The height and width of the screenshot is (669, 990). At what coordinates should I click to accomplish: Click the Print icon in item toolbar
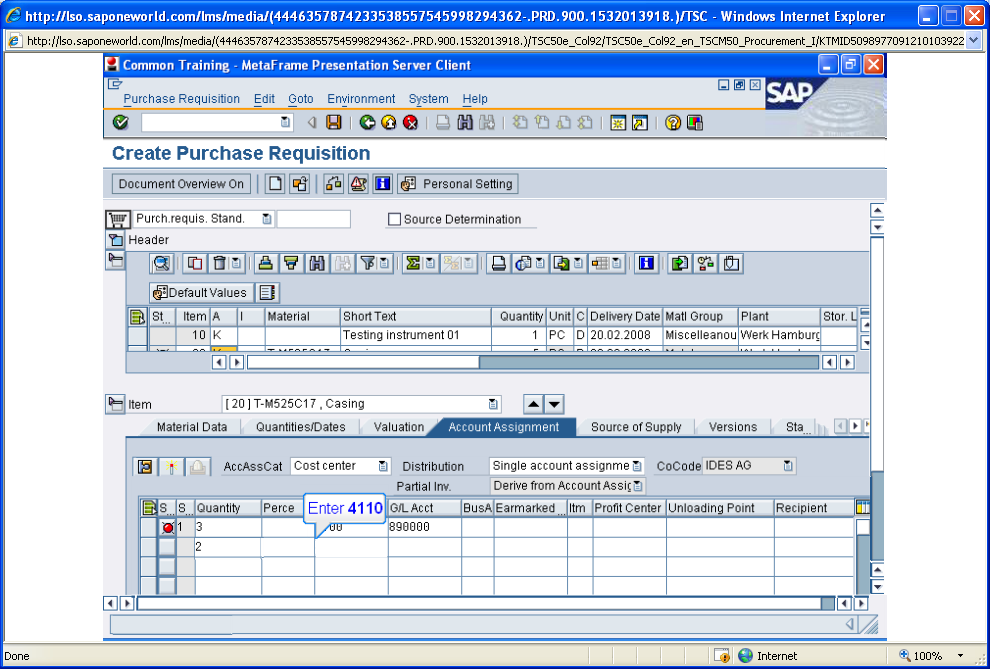point(499,263)
